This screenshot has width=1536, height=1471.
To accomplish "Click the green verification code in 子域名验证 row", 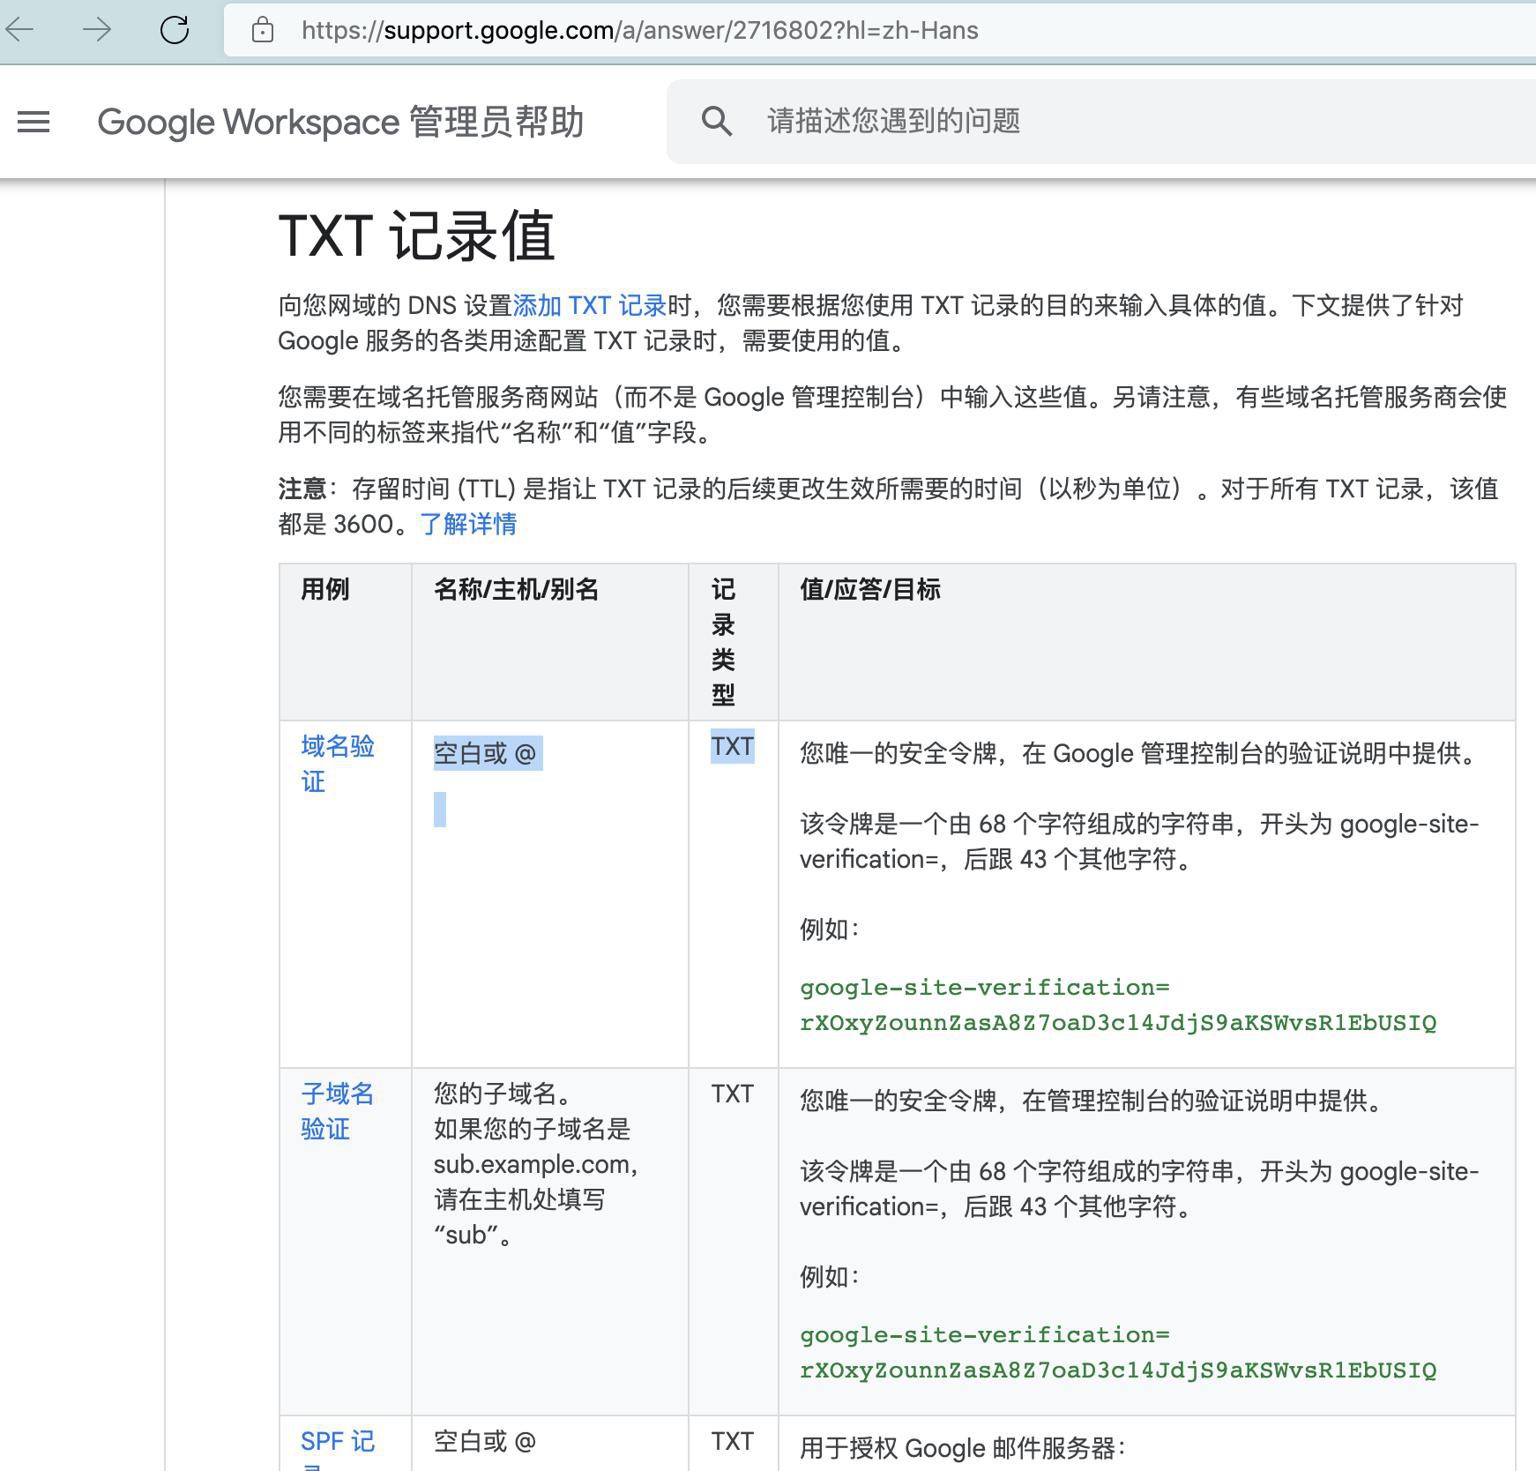I will pyautogui.click(x=1118, y=1352).
